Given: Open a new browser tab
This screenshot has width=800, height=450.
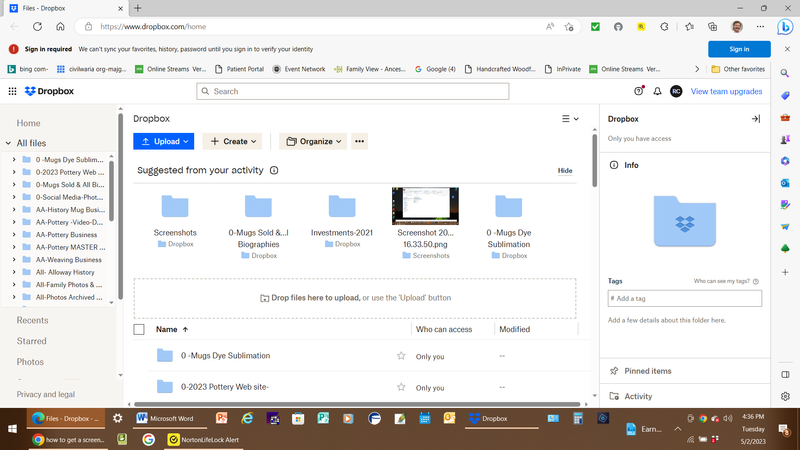Looking at the screenshot, I should [x=138, y=8].
